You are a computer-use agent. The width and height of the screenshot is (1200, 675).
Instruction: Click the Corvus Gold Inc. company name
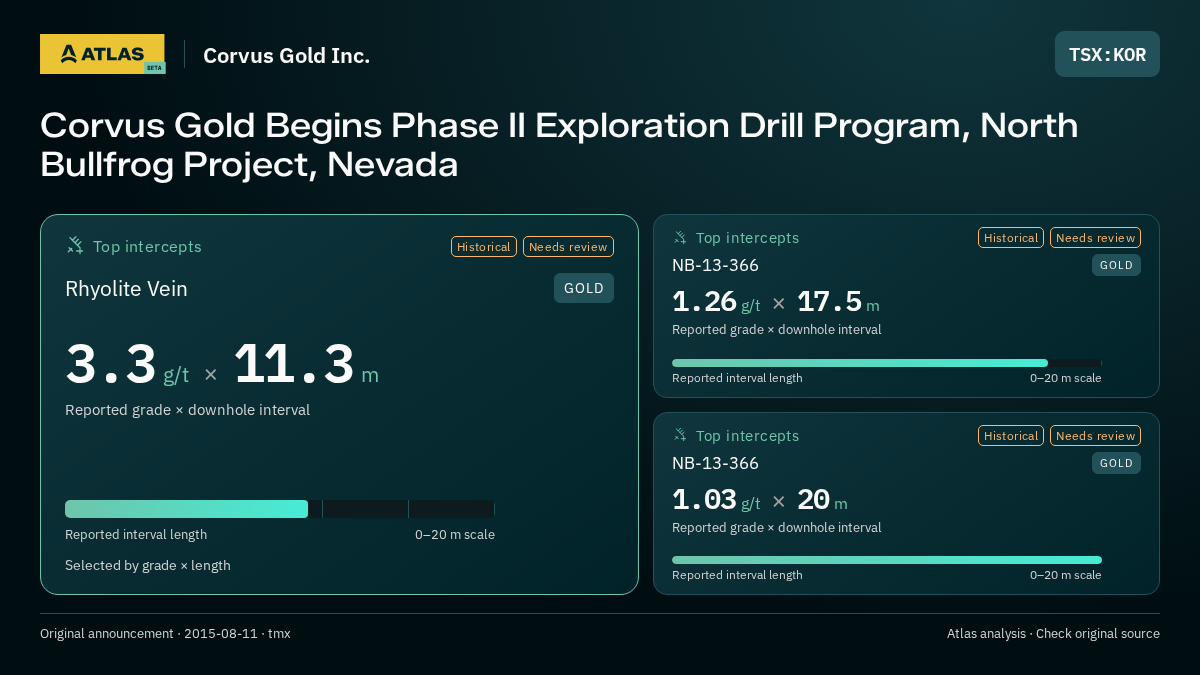286,55
